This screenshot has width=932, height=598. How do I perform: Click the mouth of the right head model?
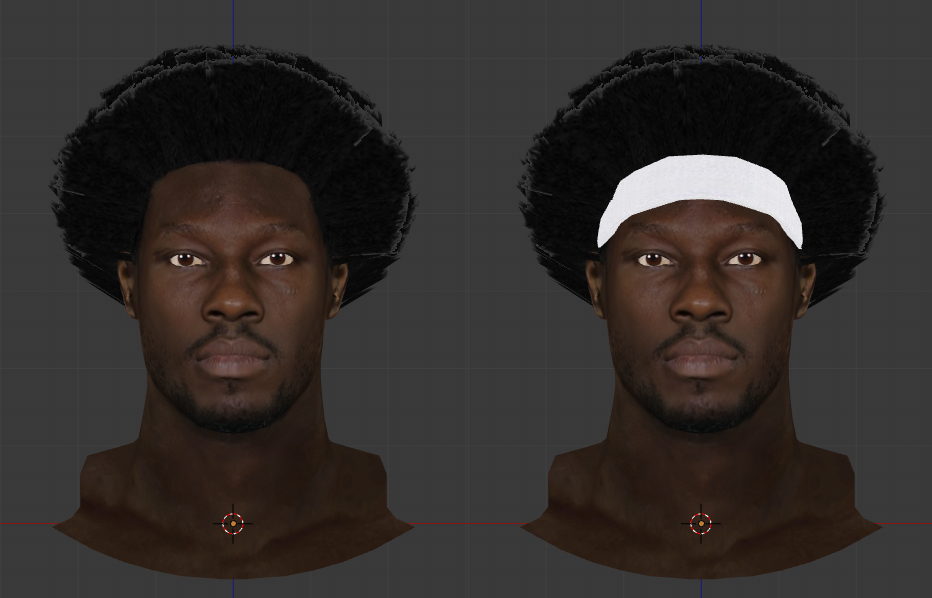701,357
